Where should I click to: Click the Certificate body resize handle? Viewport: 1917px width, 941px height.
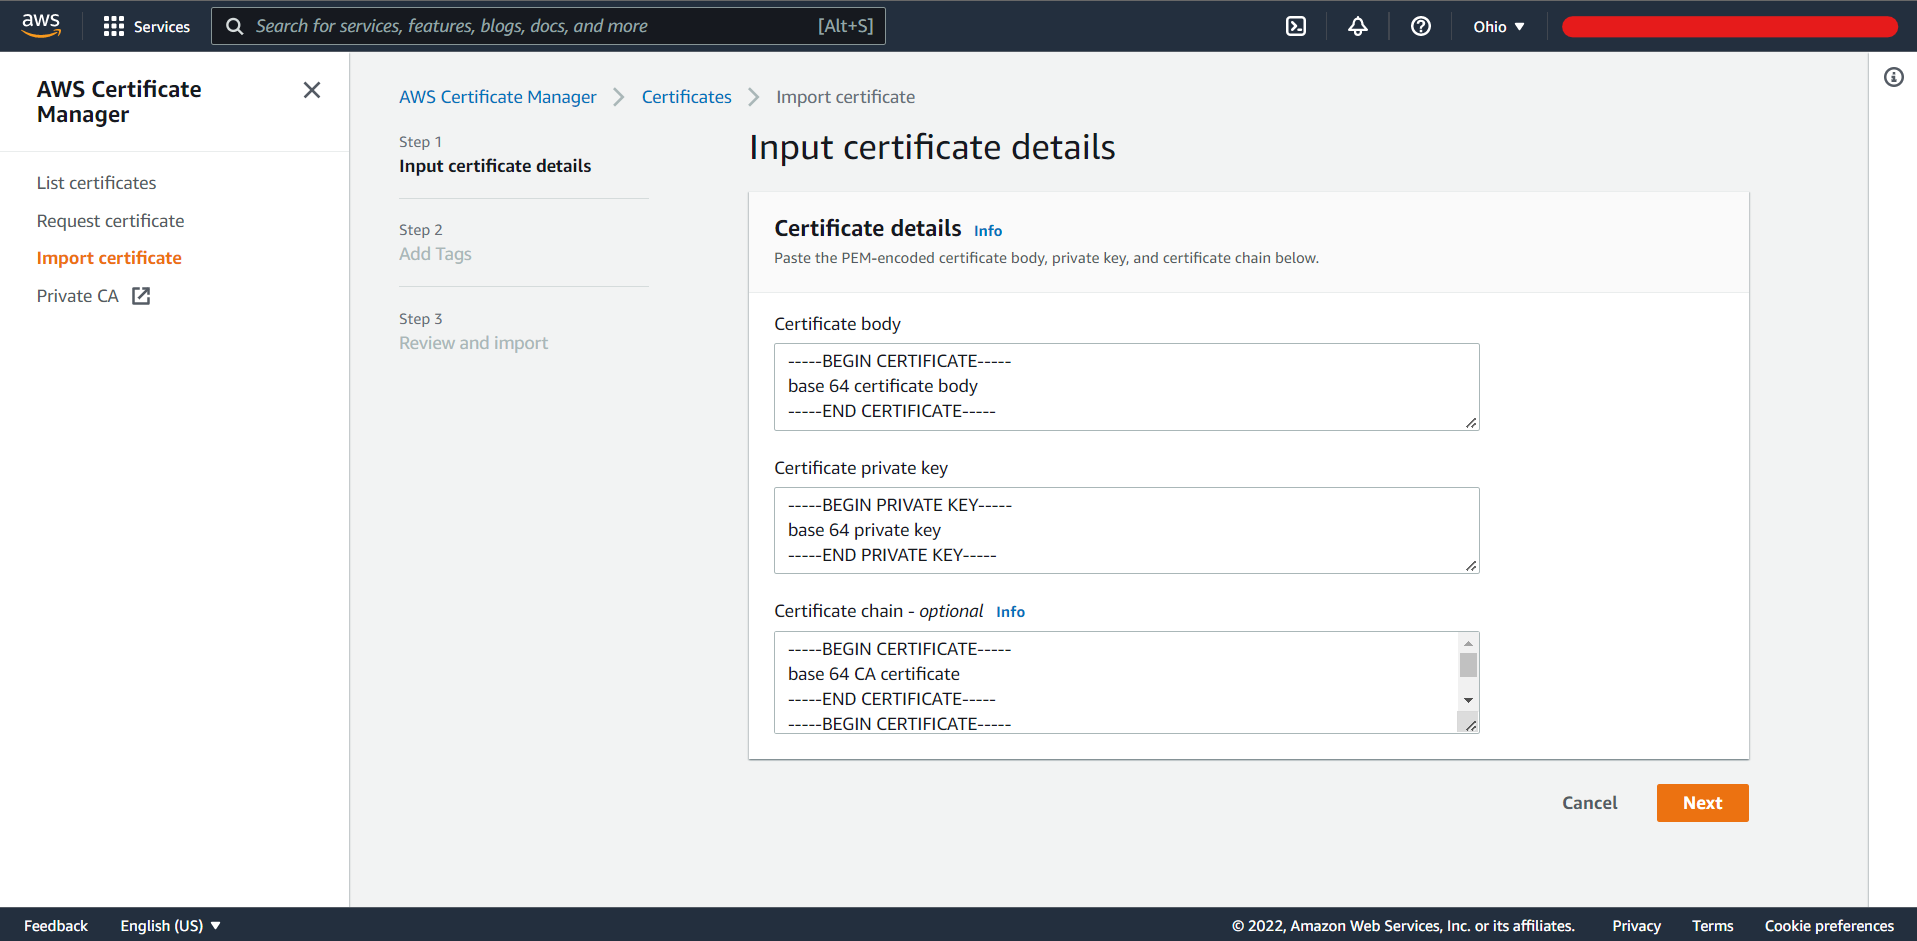pyautogui.click(x=1471, y=423)
